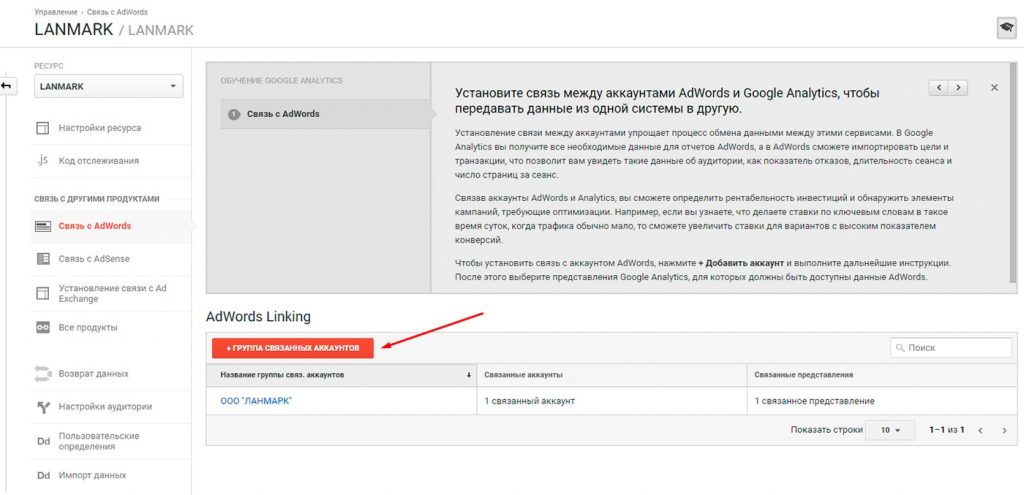Click the .js Код отслеживания icon
This screenshot has width=1024, height=495.
pos(42,160)
